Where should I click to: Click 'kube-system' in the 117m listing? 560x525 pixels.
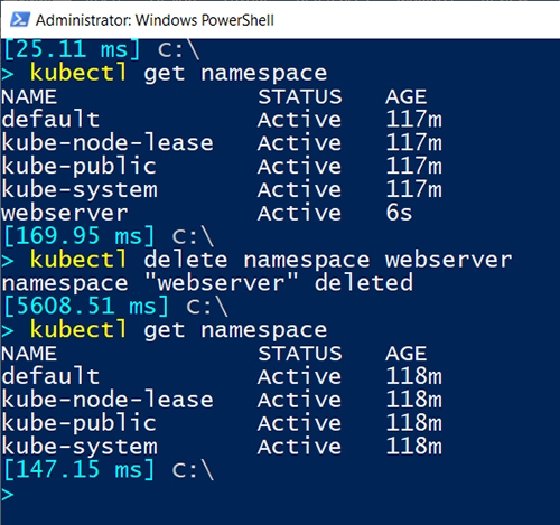coord(79,190)
